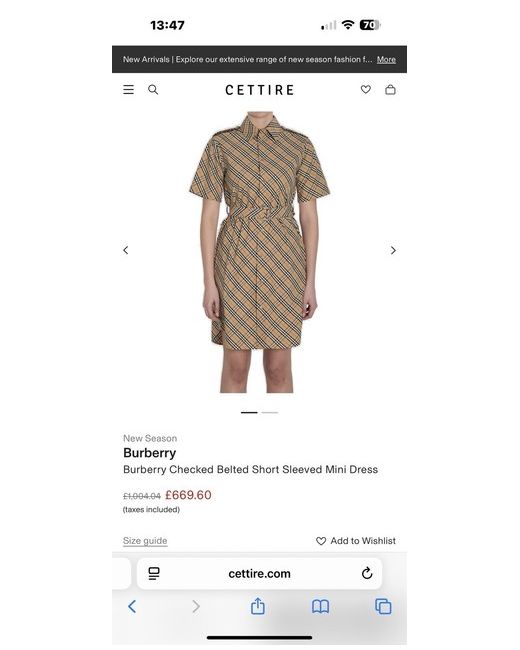Screen dimensions: 520x650
Task: Tap the Burberry dress product image
Action: [x=260, y=252]
